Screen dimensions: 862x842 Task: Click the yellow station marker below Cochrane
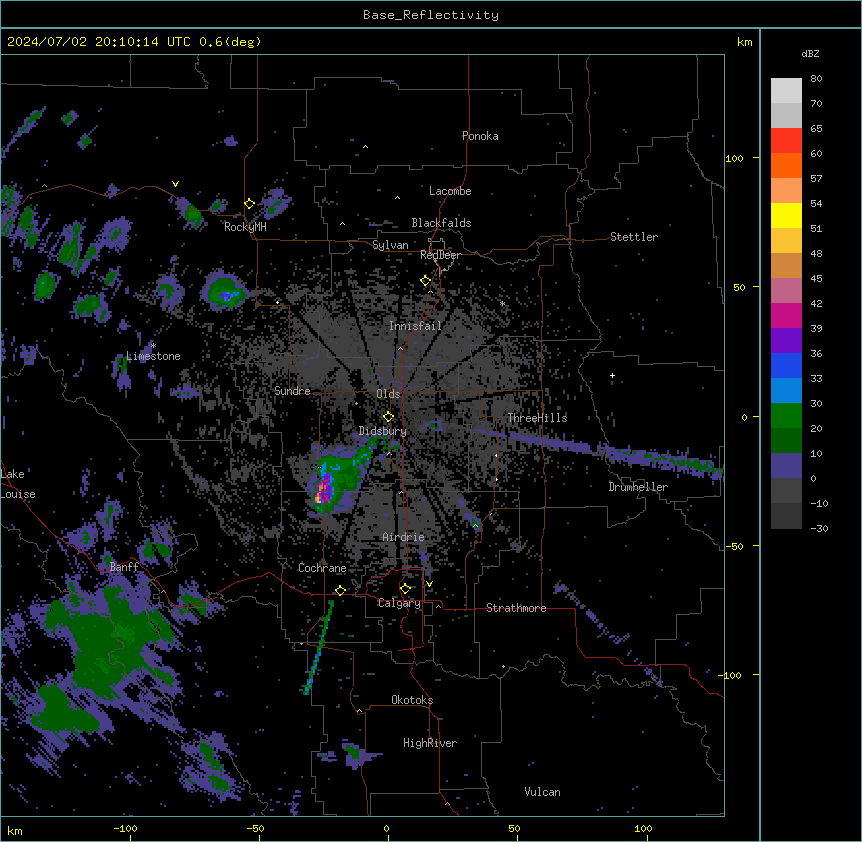(340, 590)
